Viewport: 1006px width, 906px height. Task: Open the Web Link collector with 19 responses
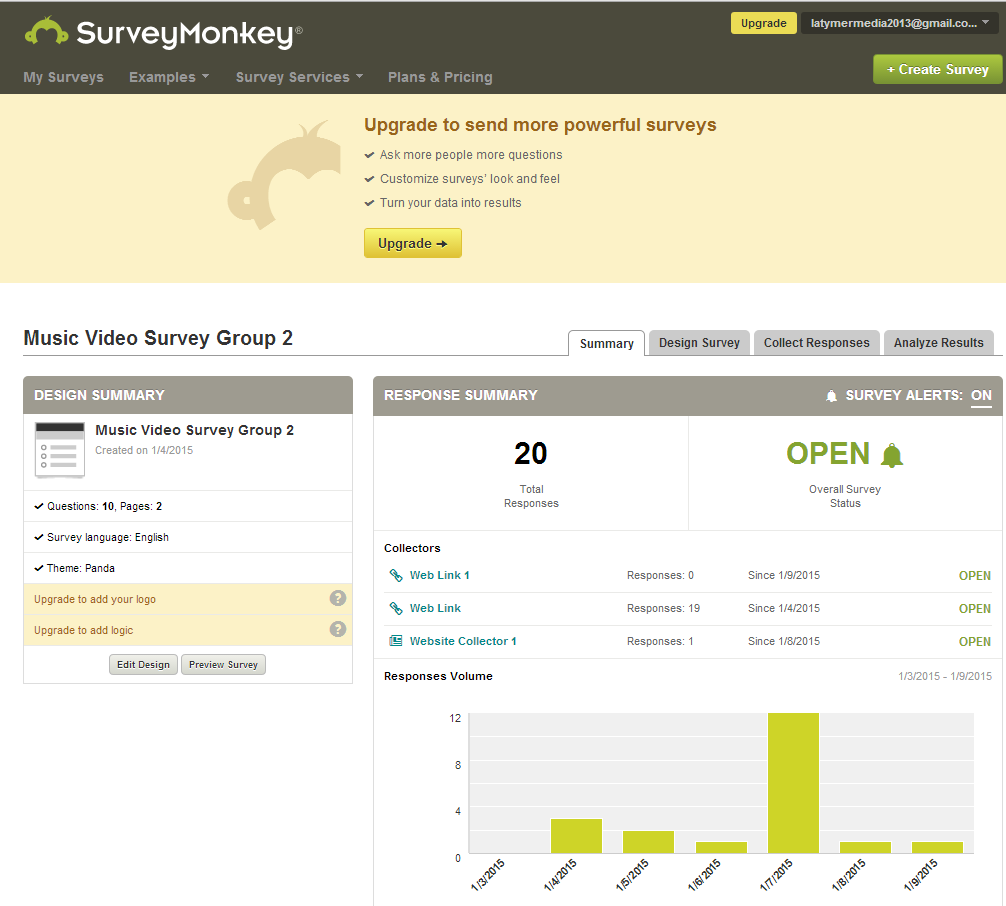435,608
